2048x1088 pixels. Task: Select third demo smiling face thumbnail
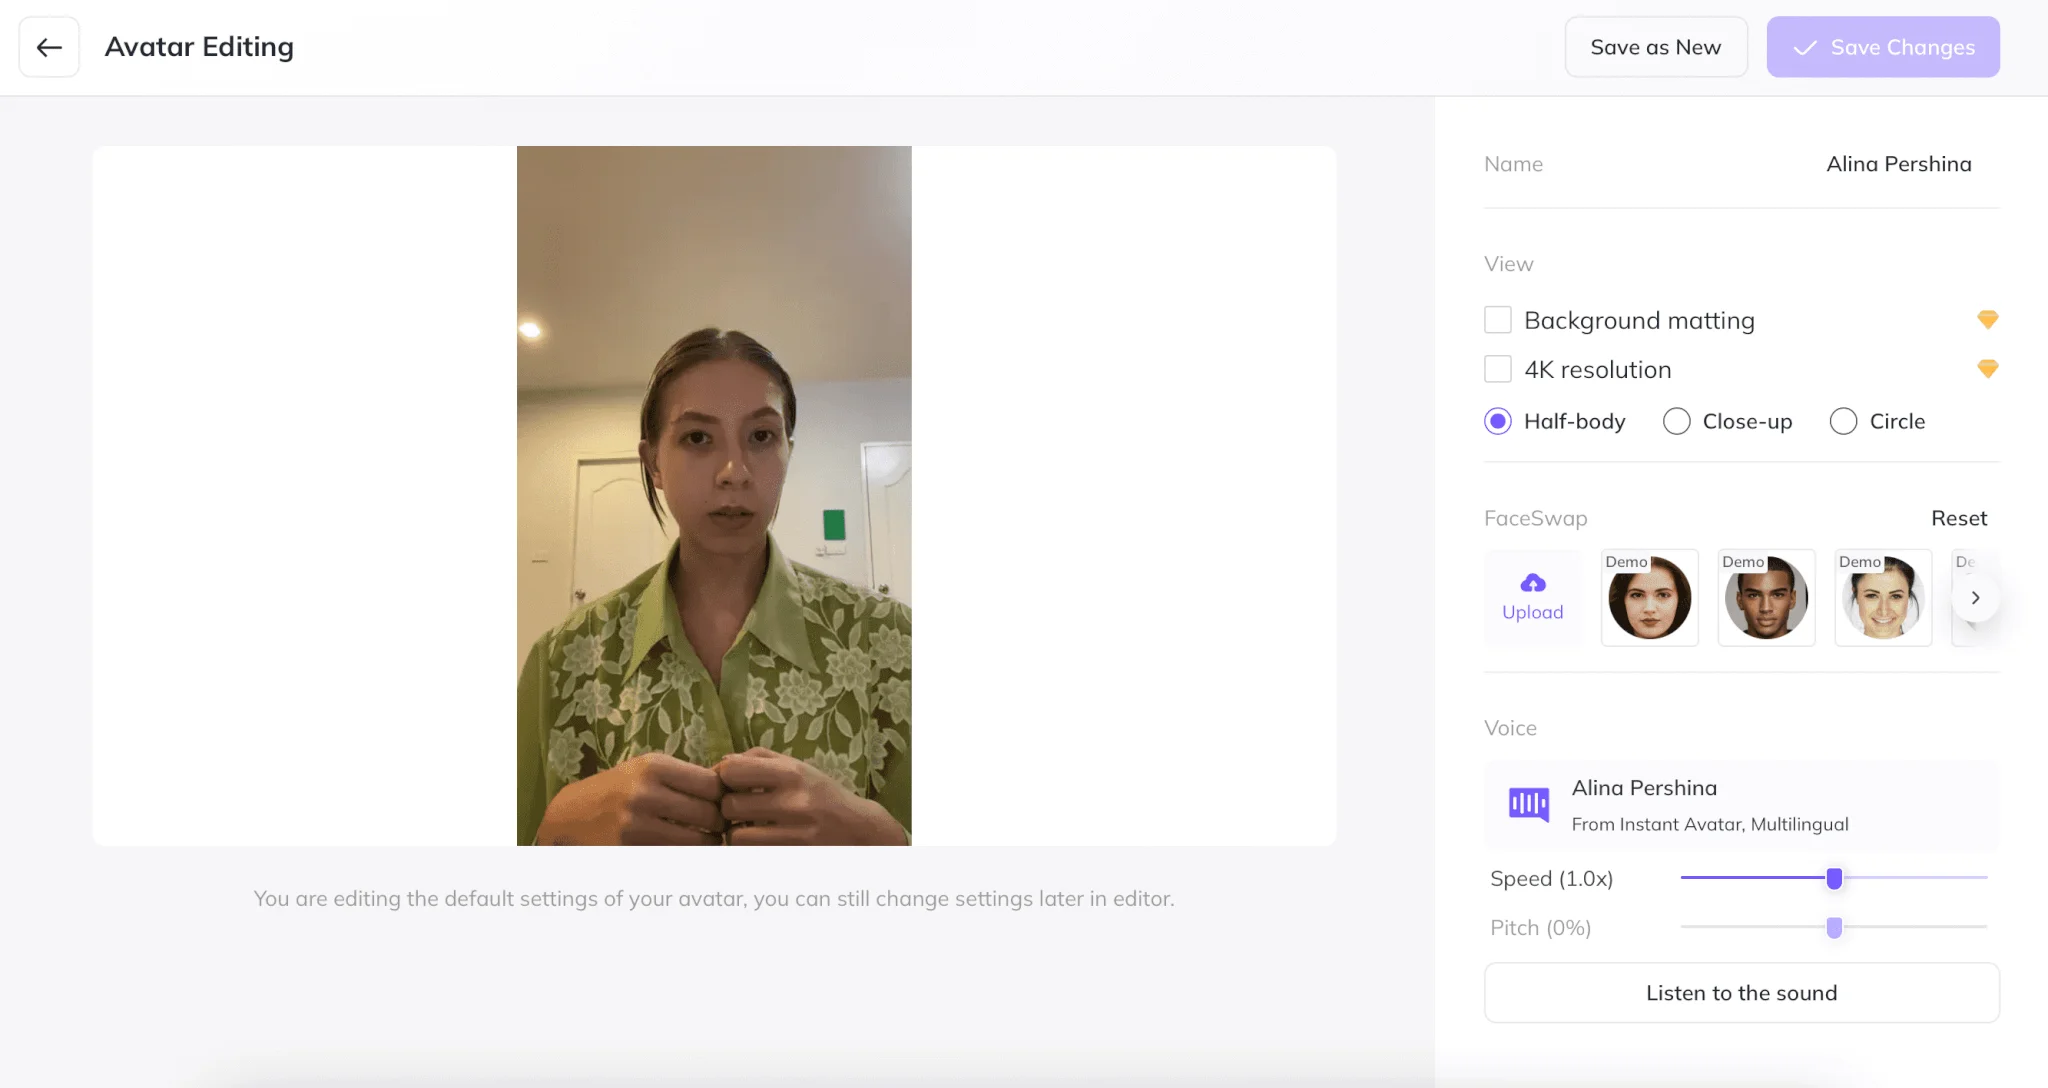pyautogui.click(x=1882, y=598)
